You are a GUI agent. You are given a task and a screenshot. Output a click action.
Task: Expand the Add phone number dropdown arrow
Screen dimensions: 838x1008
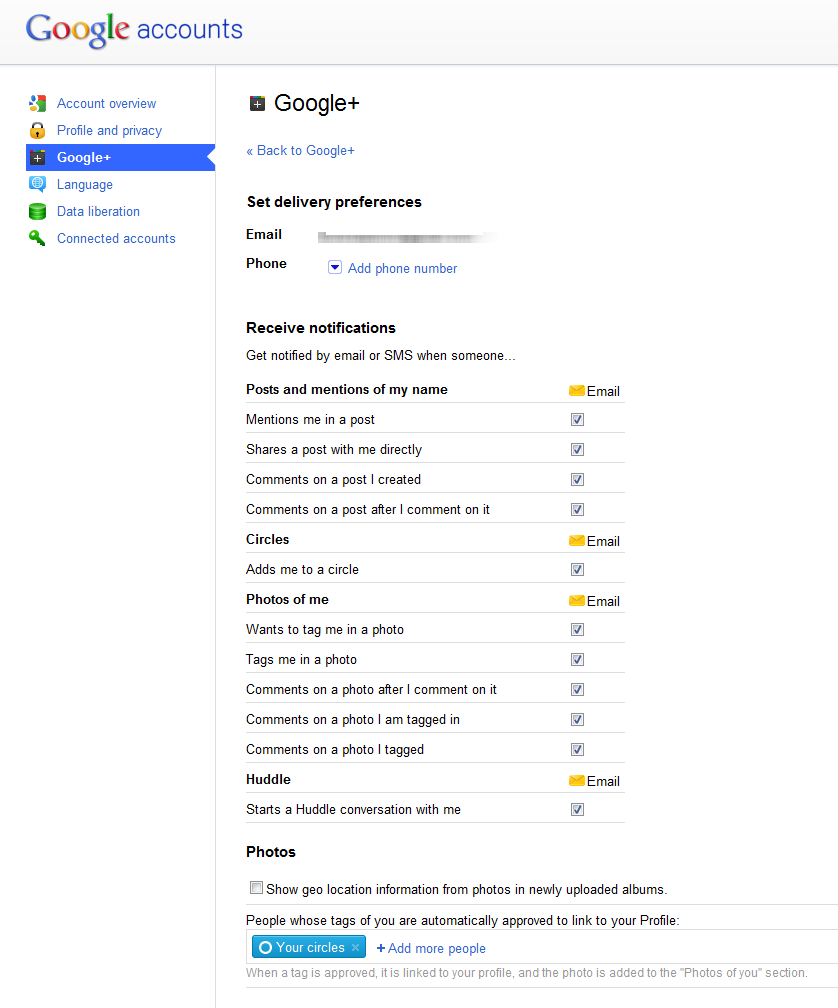(335, 268)
